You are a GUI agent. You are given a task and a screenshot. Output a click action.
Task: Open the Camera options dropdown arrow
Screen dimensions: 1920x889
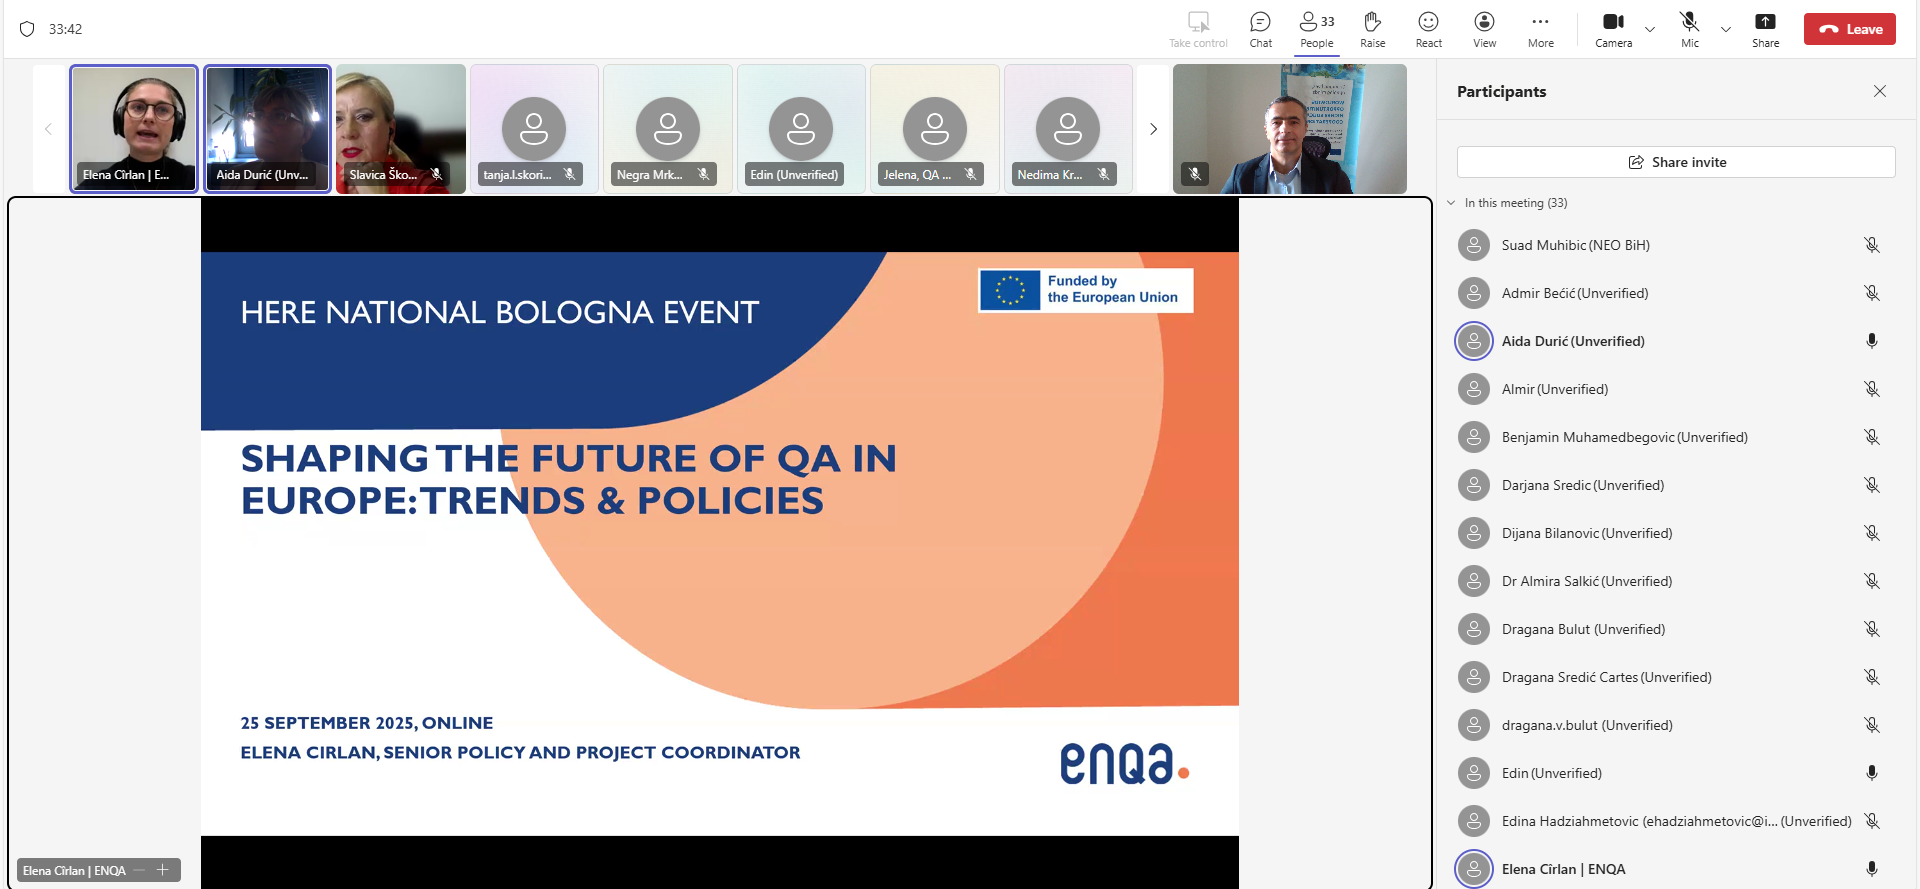point(1650,29)
